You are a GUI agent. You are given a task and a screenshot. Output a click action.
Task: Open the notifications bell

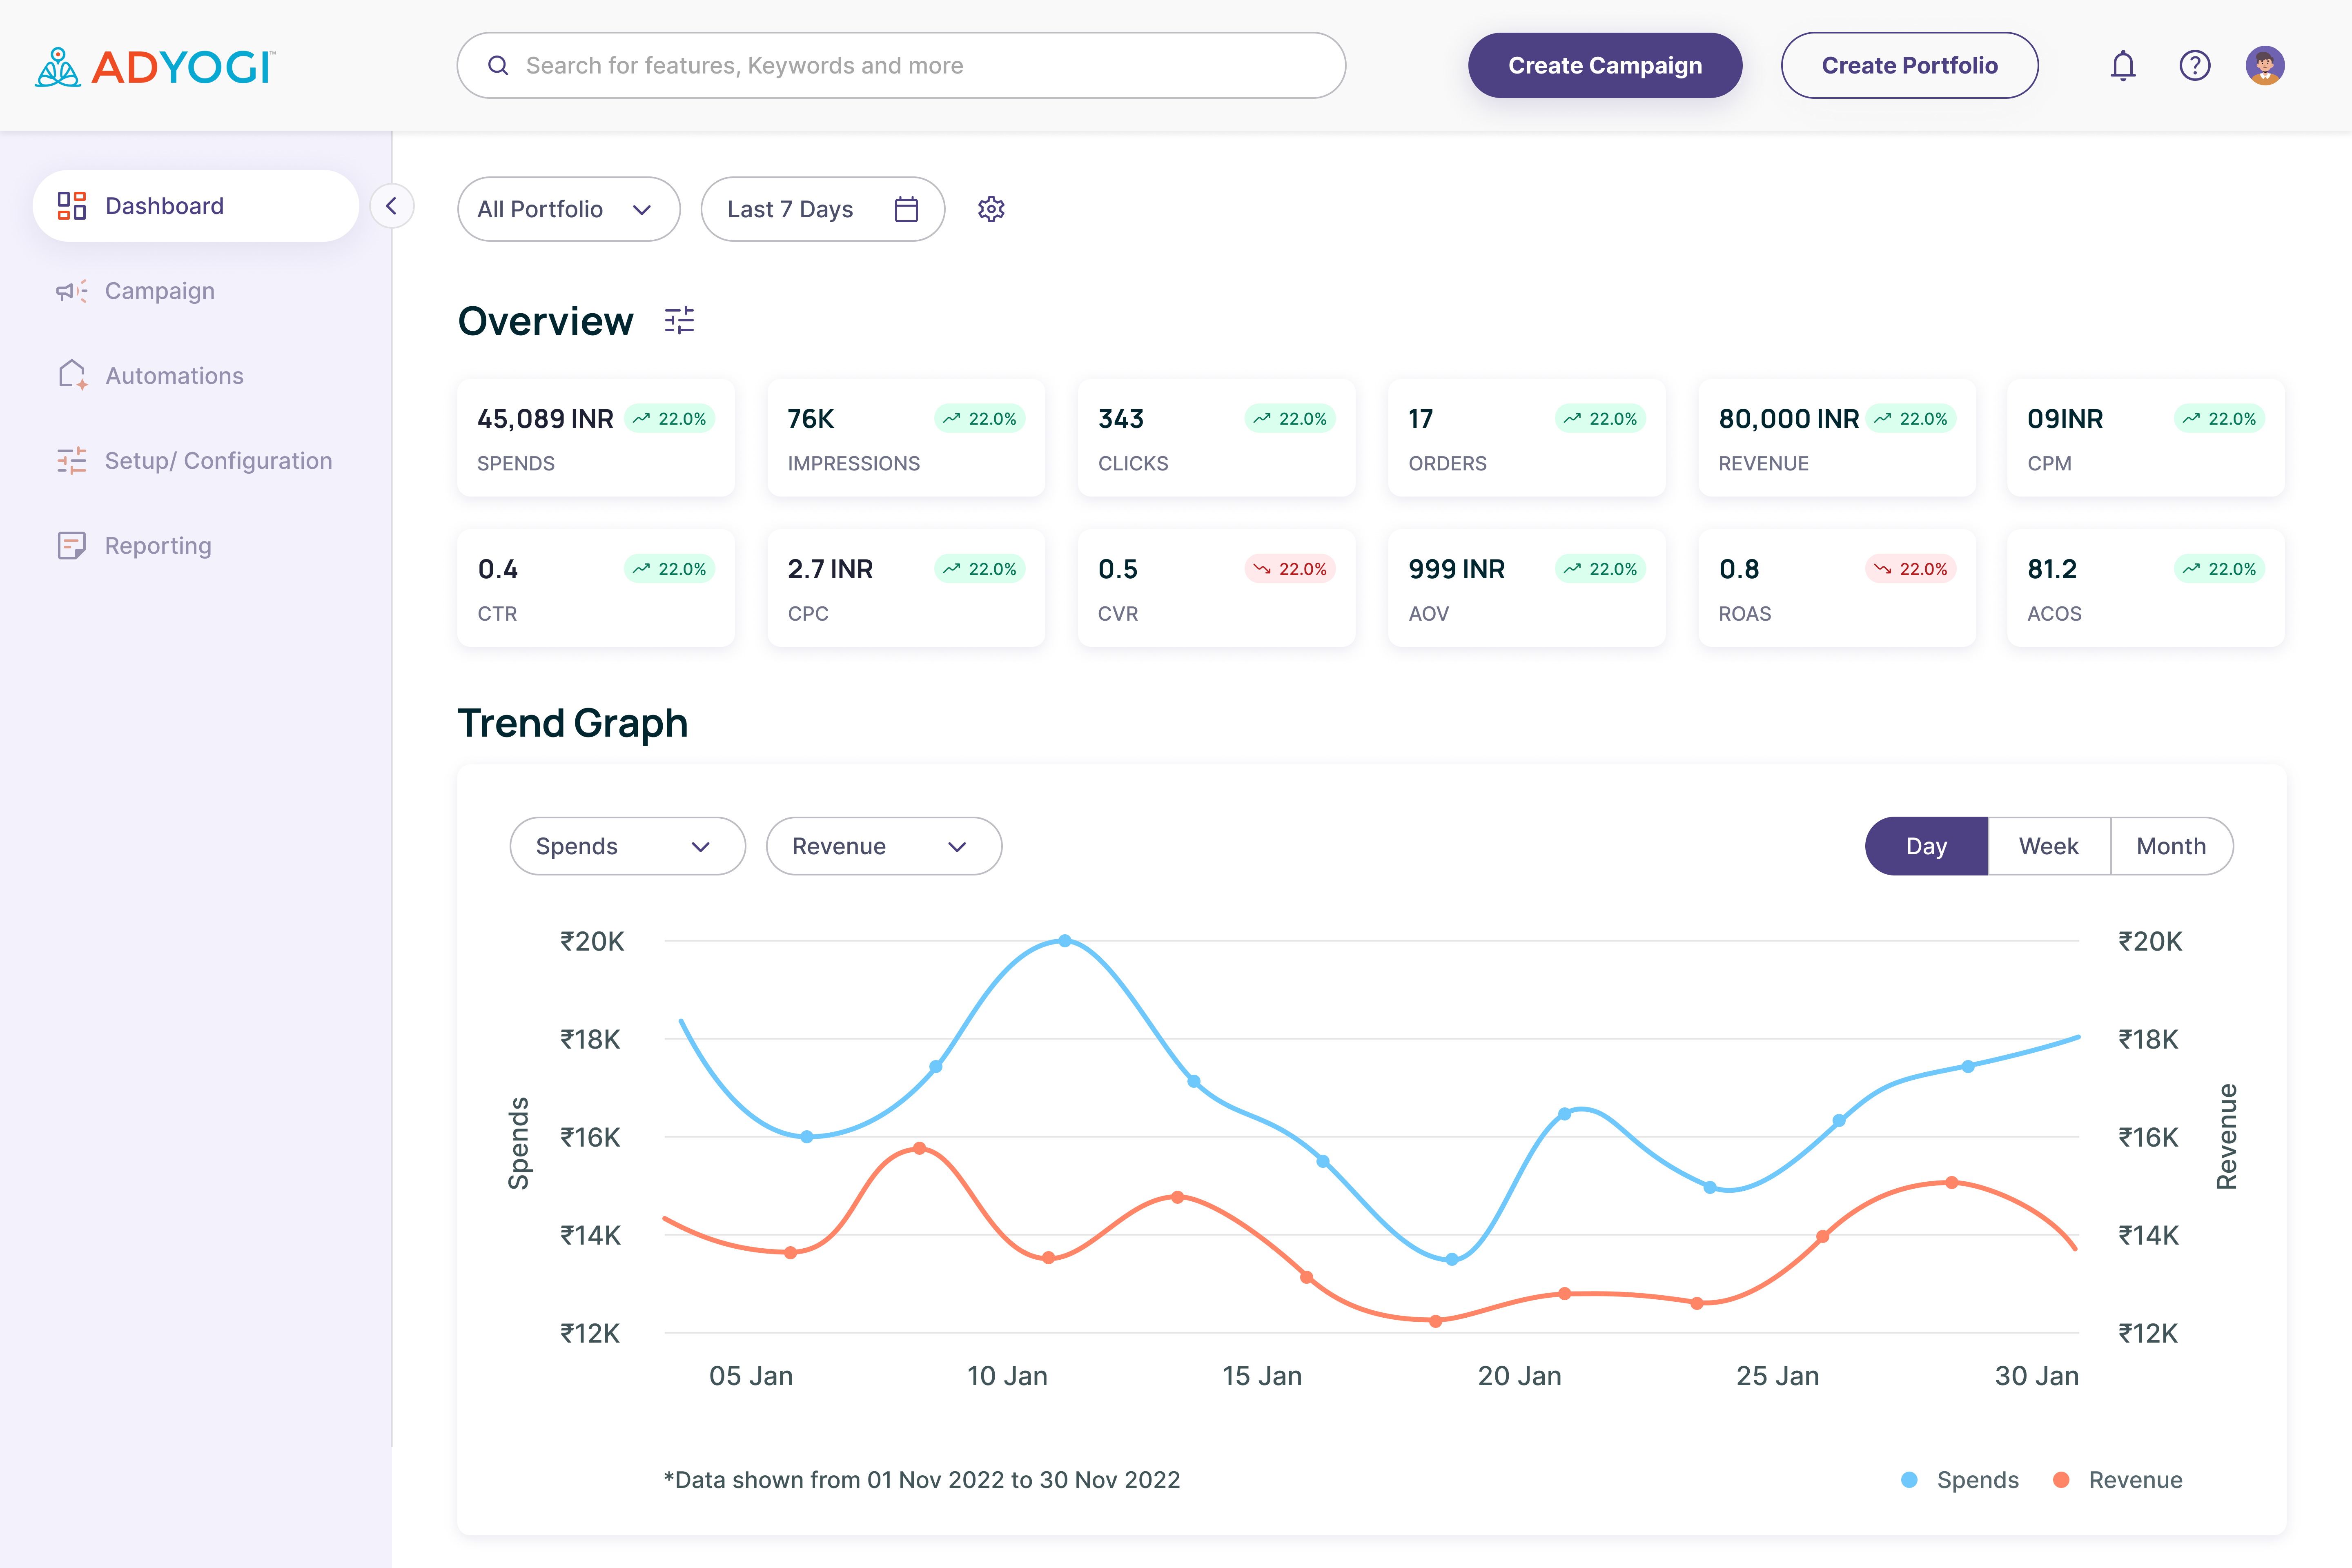2122,66
